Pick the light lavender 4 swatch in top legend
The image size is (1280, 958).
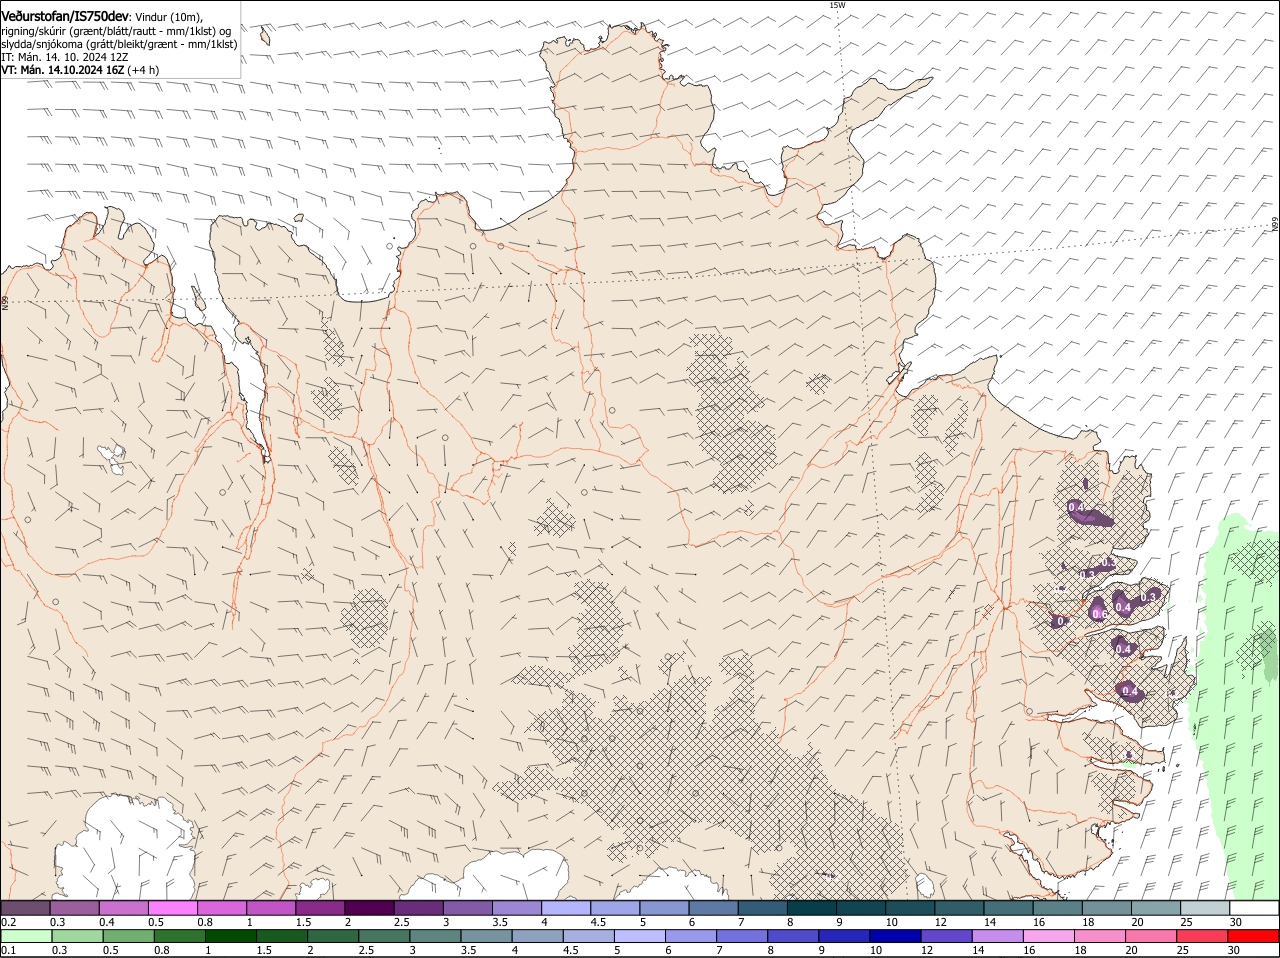tap(566, 908)
